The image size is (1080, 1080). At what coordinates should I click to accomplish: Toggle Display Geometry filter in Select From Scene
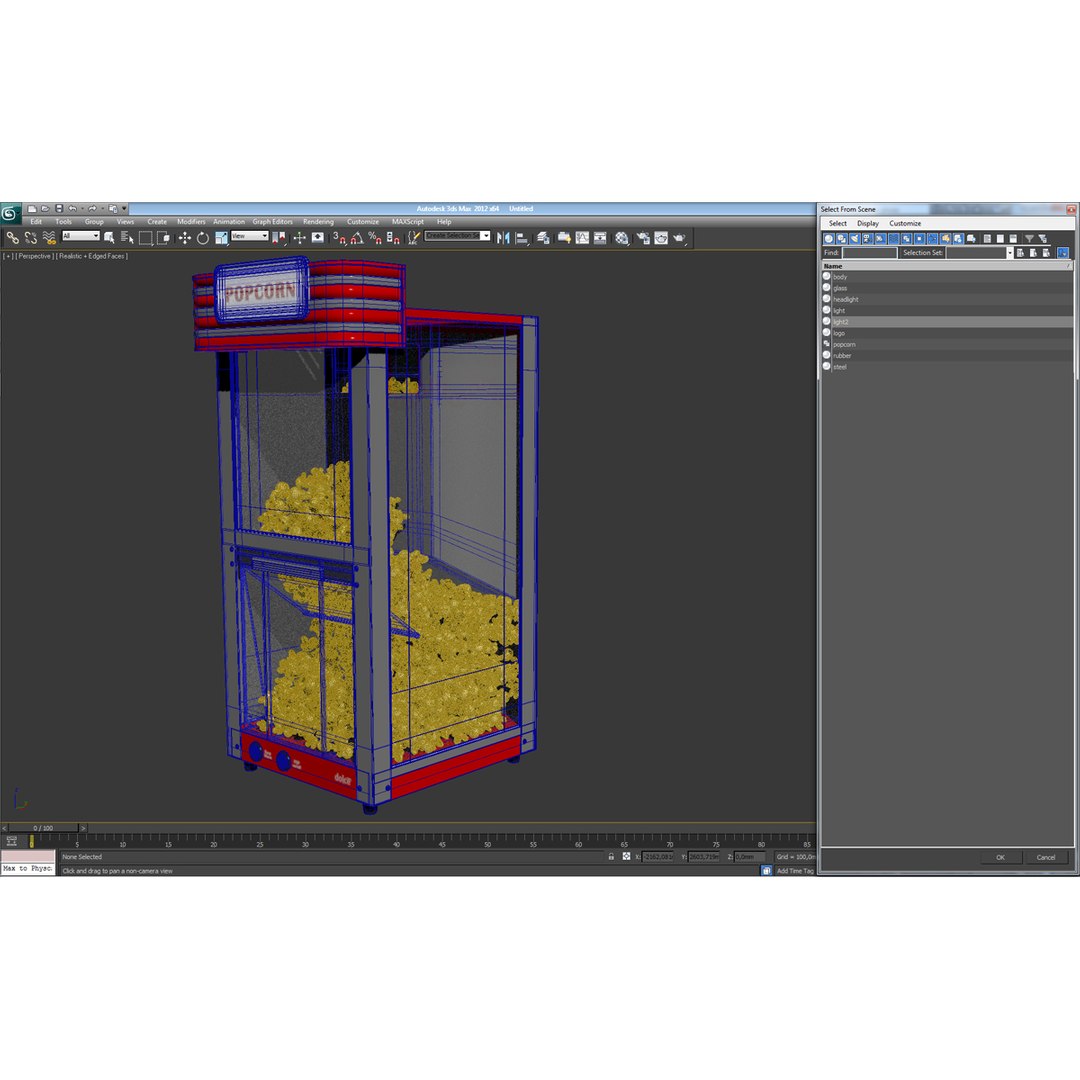pos(829,238)
